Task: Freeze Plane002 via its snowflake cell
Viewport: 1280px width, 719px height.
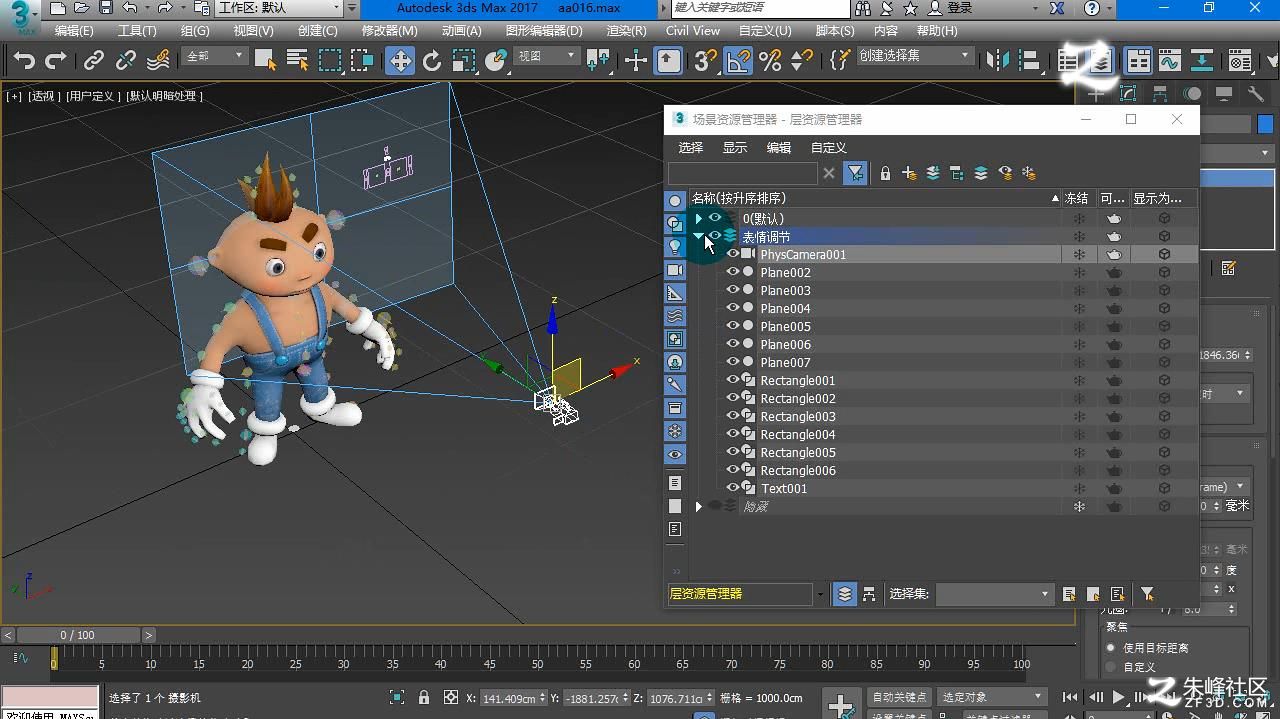Action: pyautogui.click(x=1079, y=272)
